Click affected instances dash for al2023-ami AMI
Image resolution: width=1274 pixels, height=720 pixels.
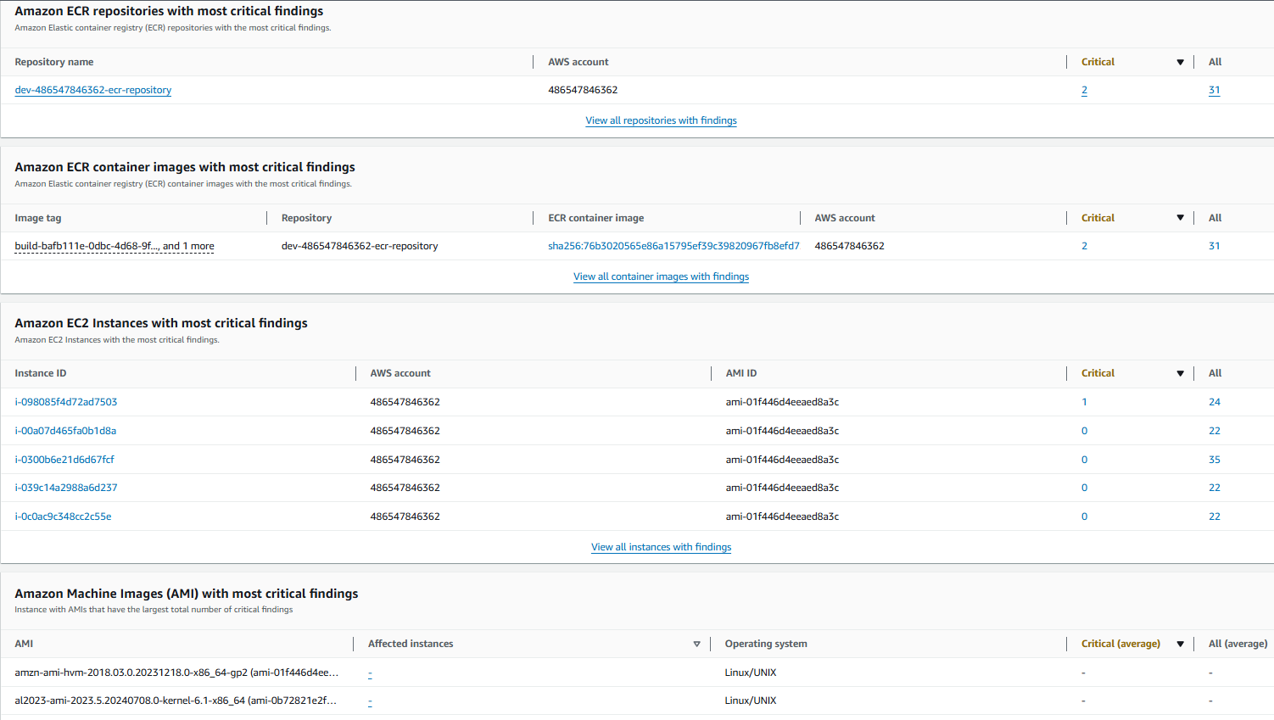click(x=370, y=701)
